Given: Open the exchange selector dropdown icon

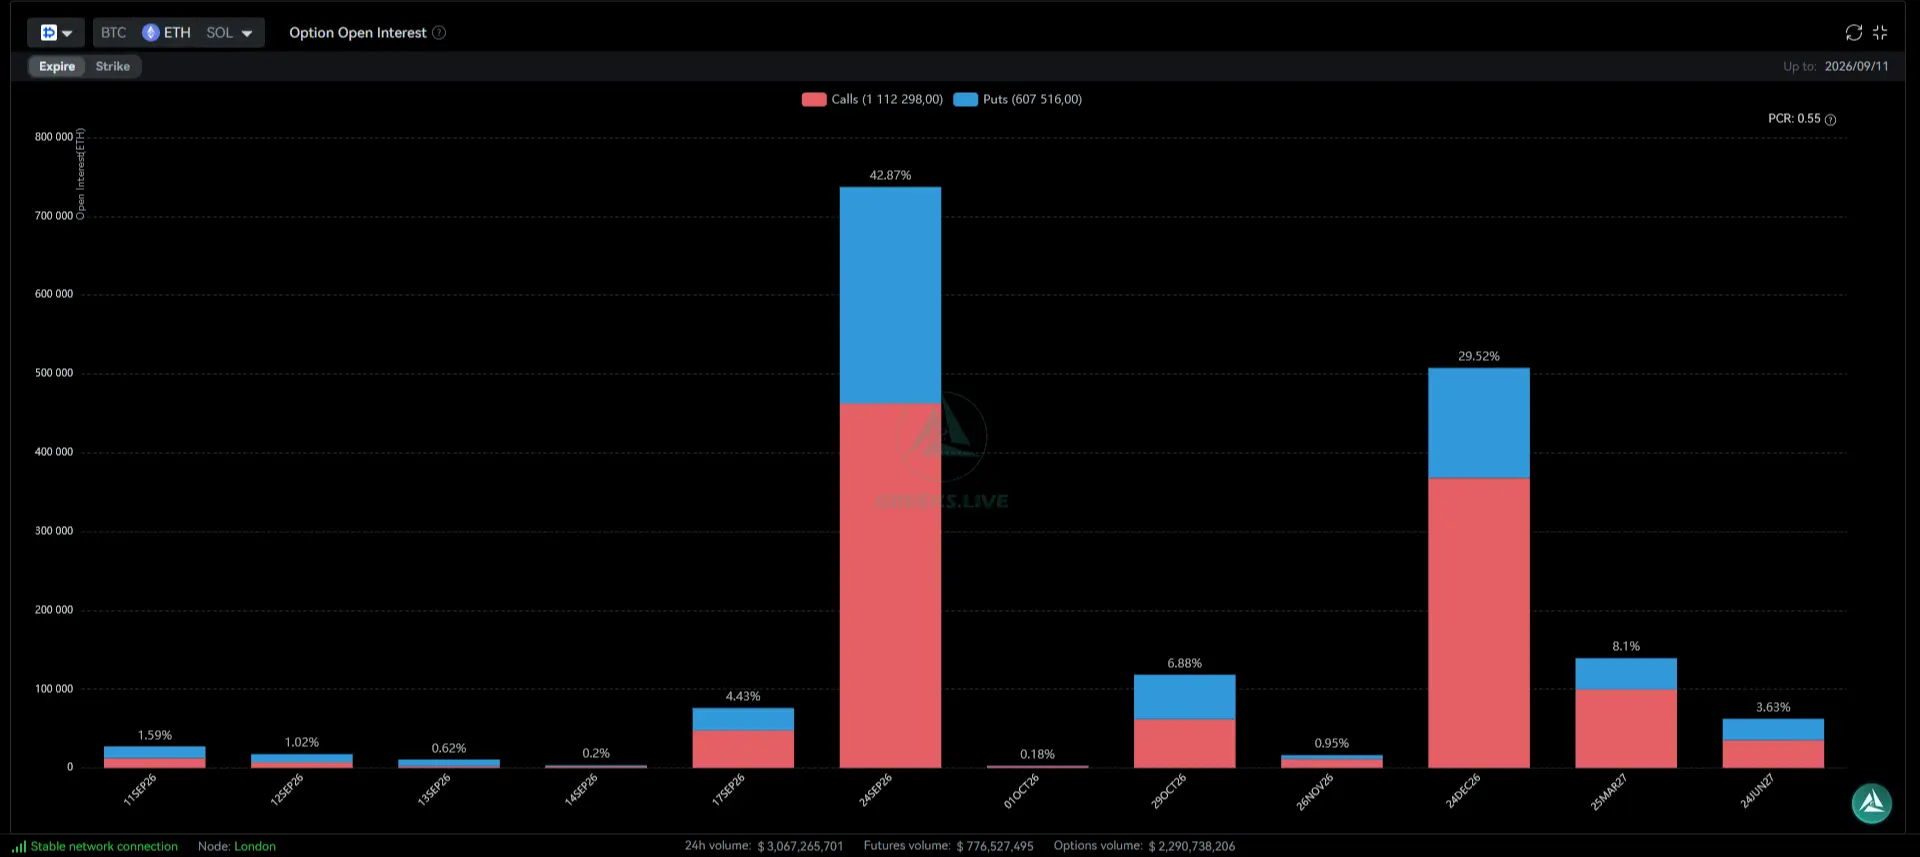Looking at the screenshot, I should [x=56, y=33].
